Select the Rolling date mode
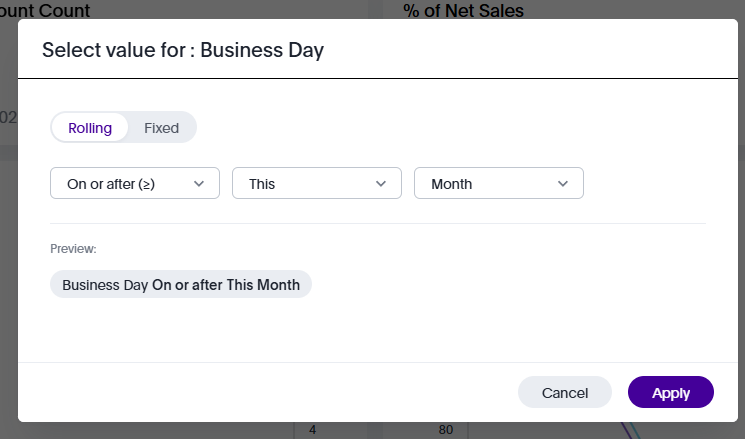This screenshot has height=439, width=745. click(x=90, y=128)
